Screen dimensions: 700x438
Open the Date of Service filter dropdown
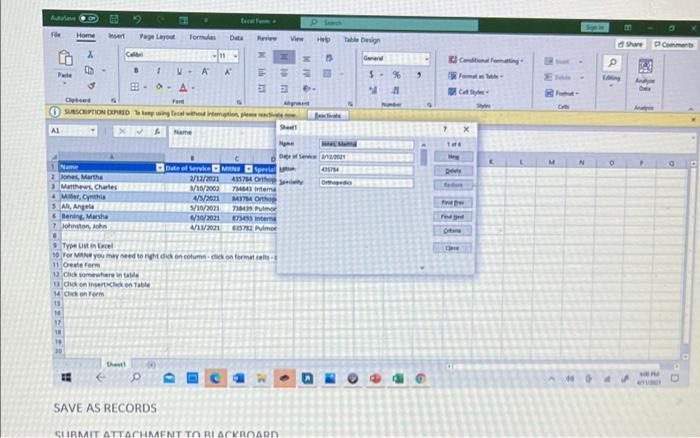(x=216, y=168)
